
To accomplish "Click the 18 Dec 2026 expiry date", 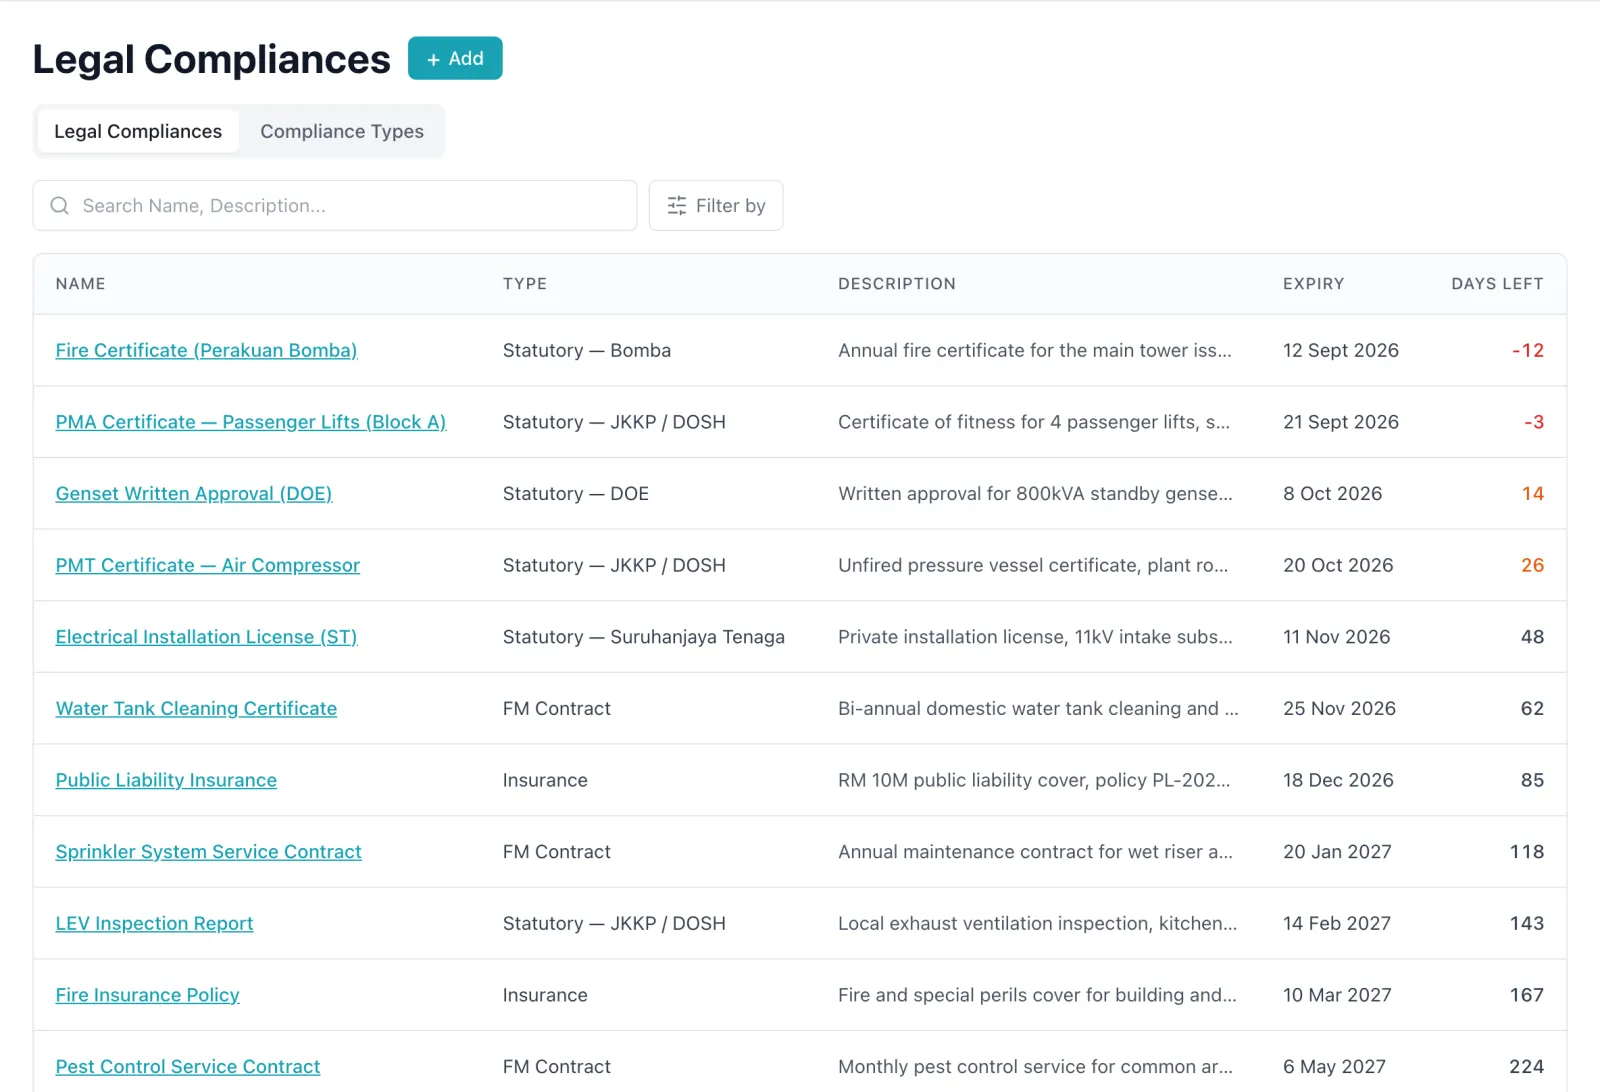I will click(x=1338, y=780).
